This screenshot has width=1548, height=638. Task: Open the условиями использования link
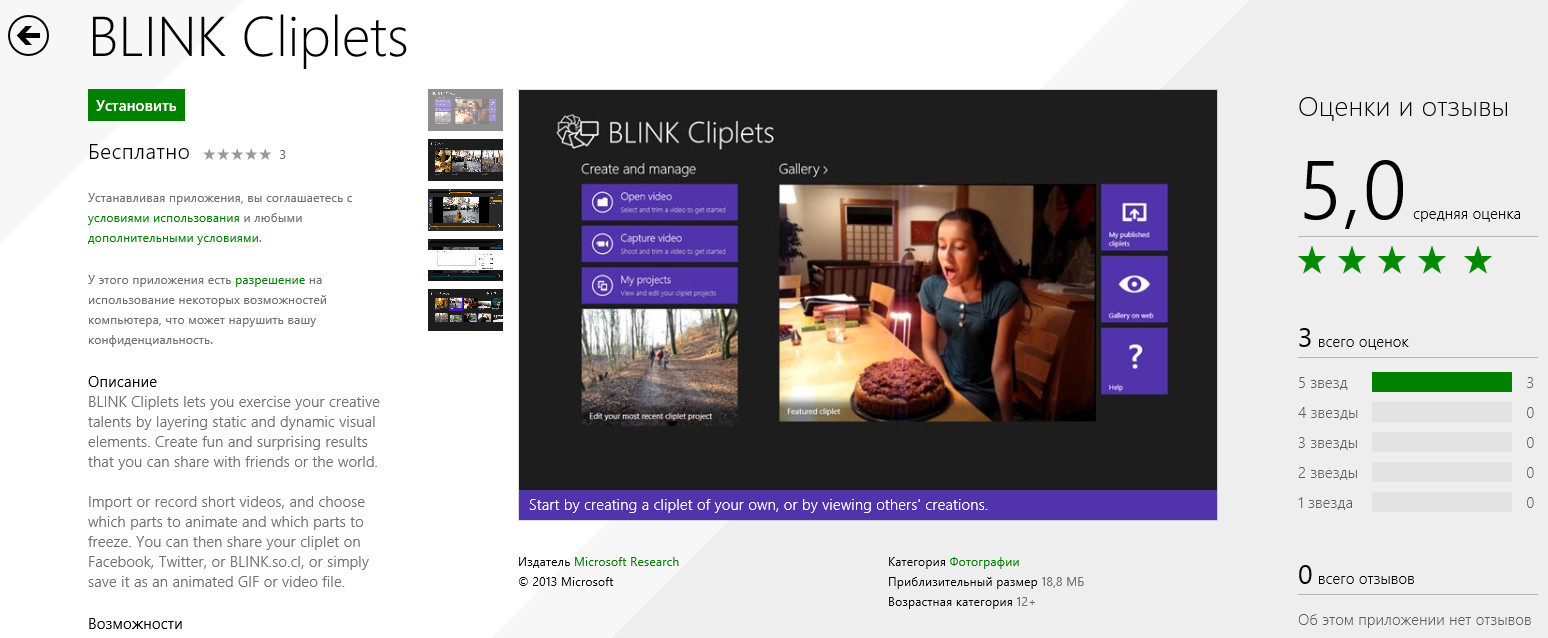tap(163, 218)
